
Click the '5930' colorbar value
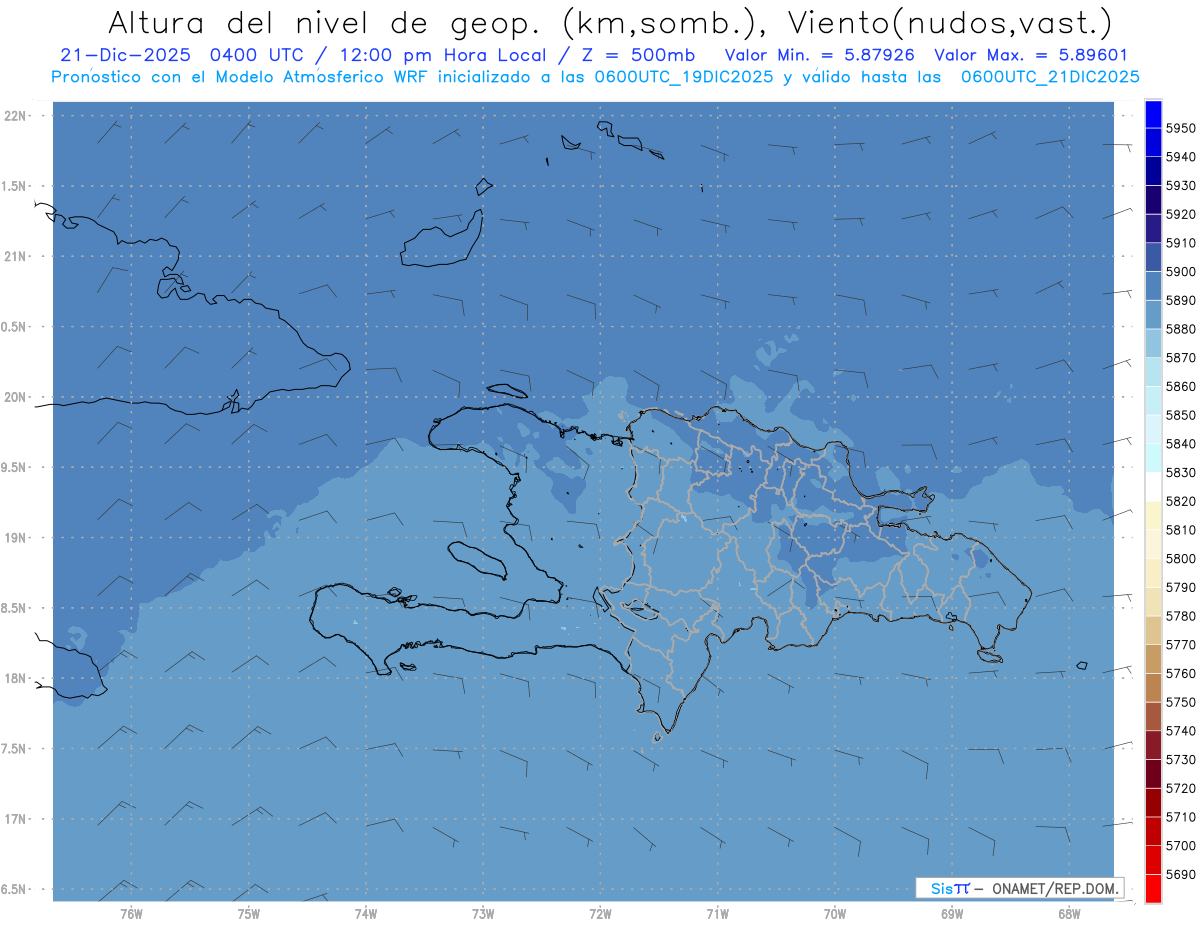pos(1180,186)
